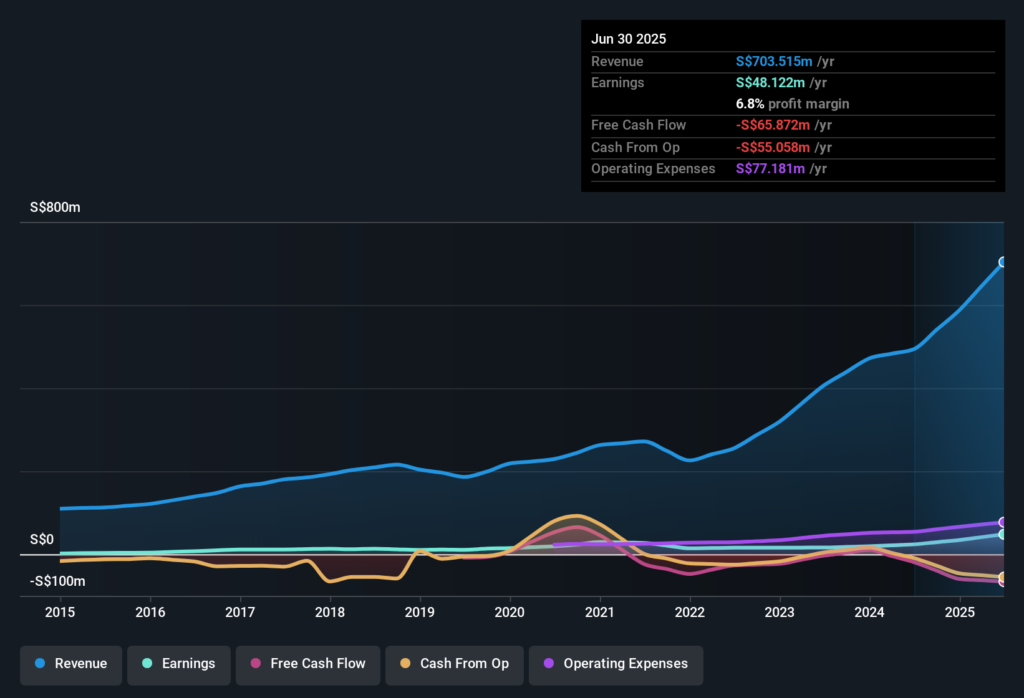Disable the Cash From Op series
1024x698 pixels.
(x=454, y=664)
